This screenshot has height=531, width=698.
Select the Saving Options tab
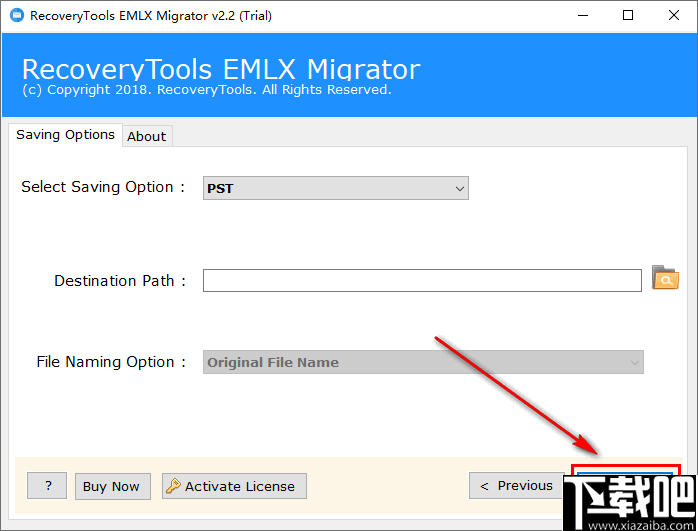tap(65, 135)
